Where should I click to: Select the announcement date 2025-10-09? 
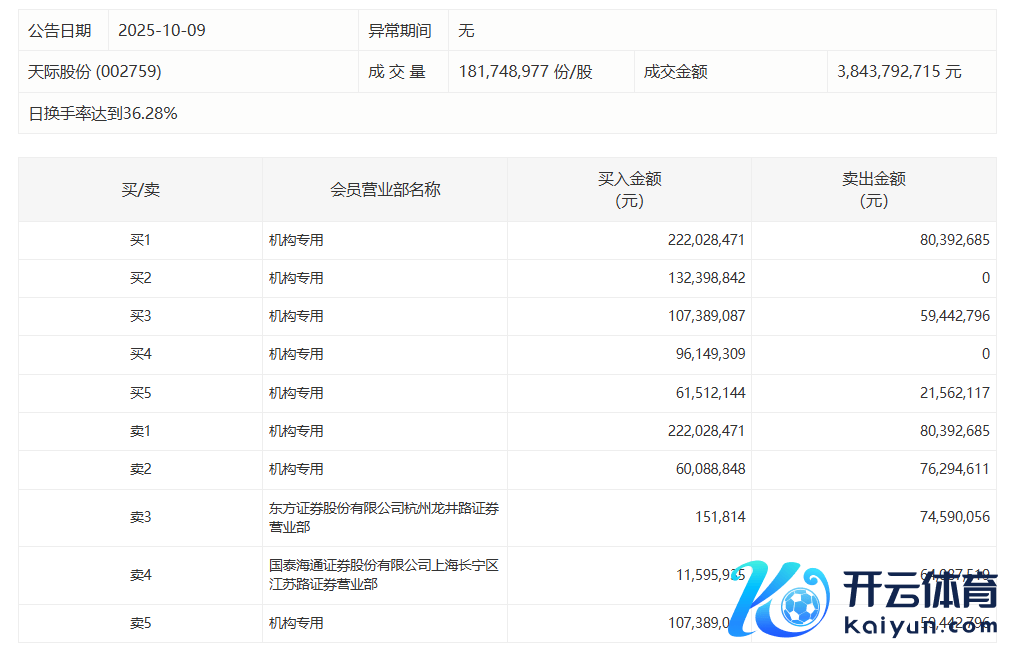point(162,31)
